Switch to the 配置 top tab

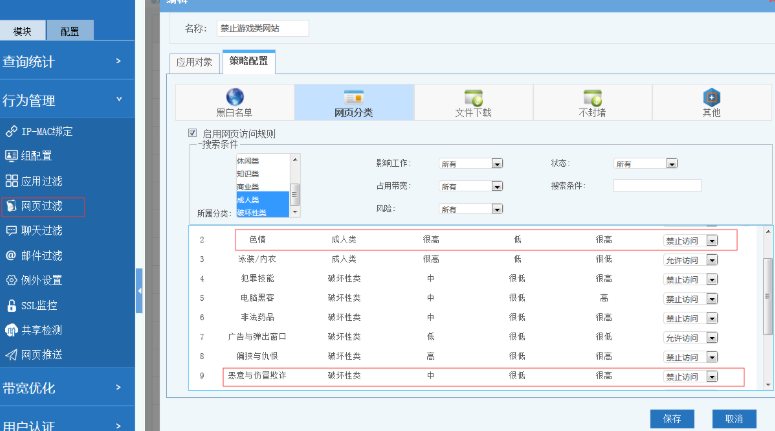point(70,32)
